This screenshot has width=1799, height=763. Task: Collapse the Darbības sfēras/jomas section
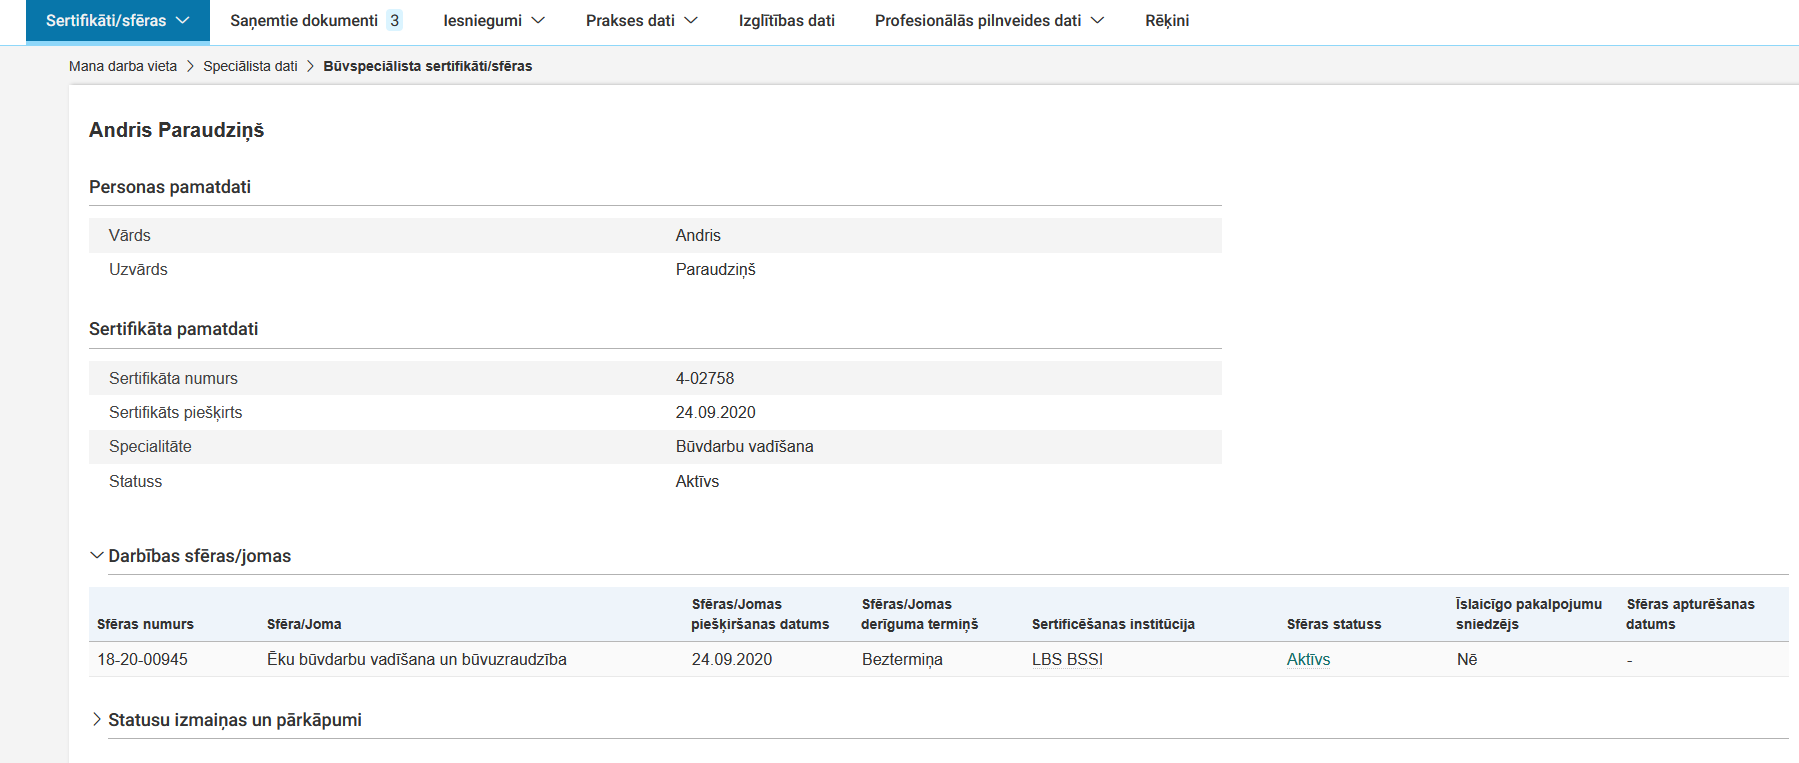click(x=97, y=556)
